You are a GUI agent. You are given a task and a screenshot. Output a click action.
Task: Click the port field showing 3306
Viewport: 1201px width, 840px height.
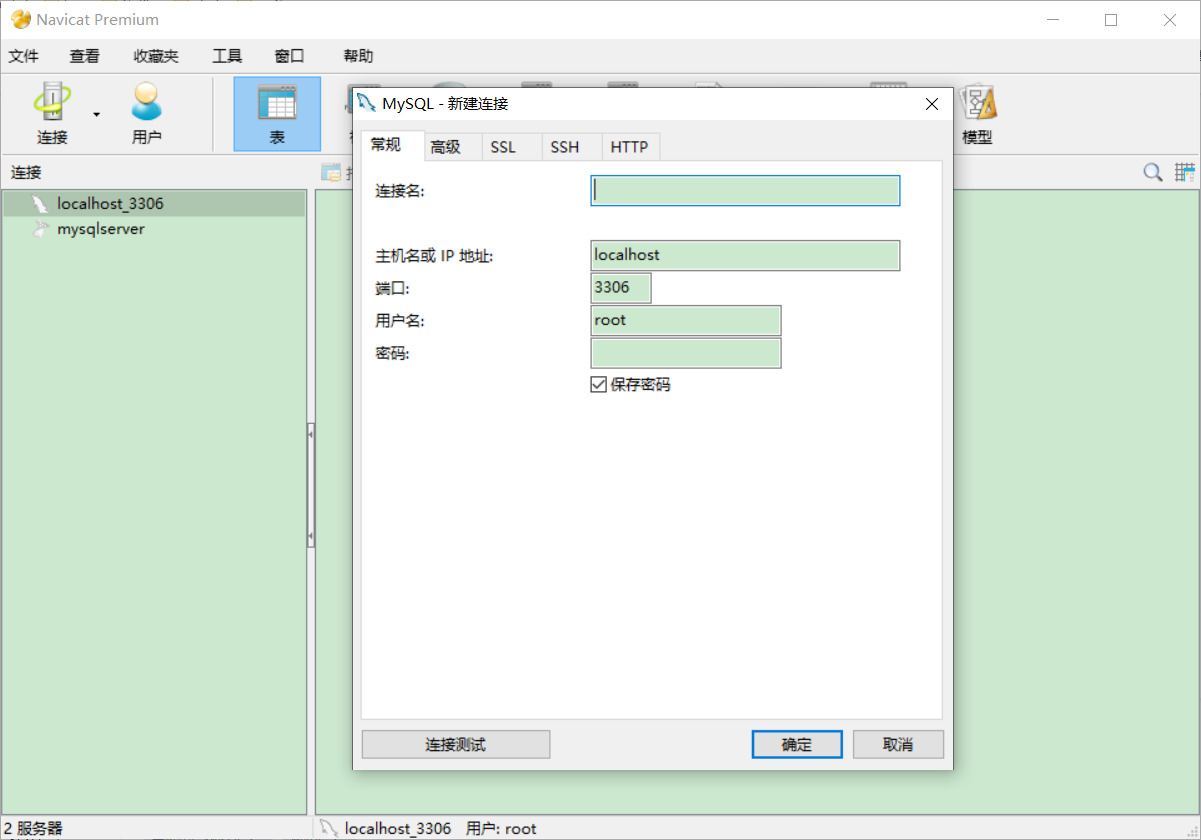pyautogui.click(x=621, y=288)
